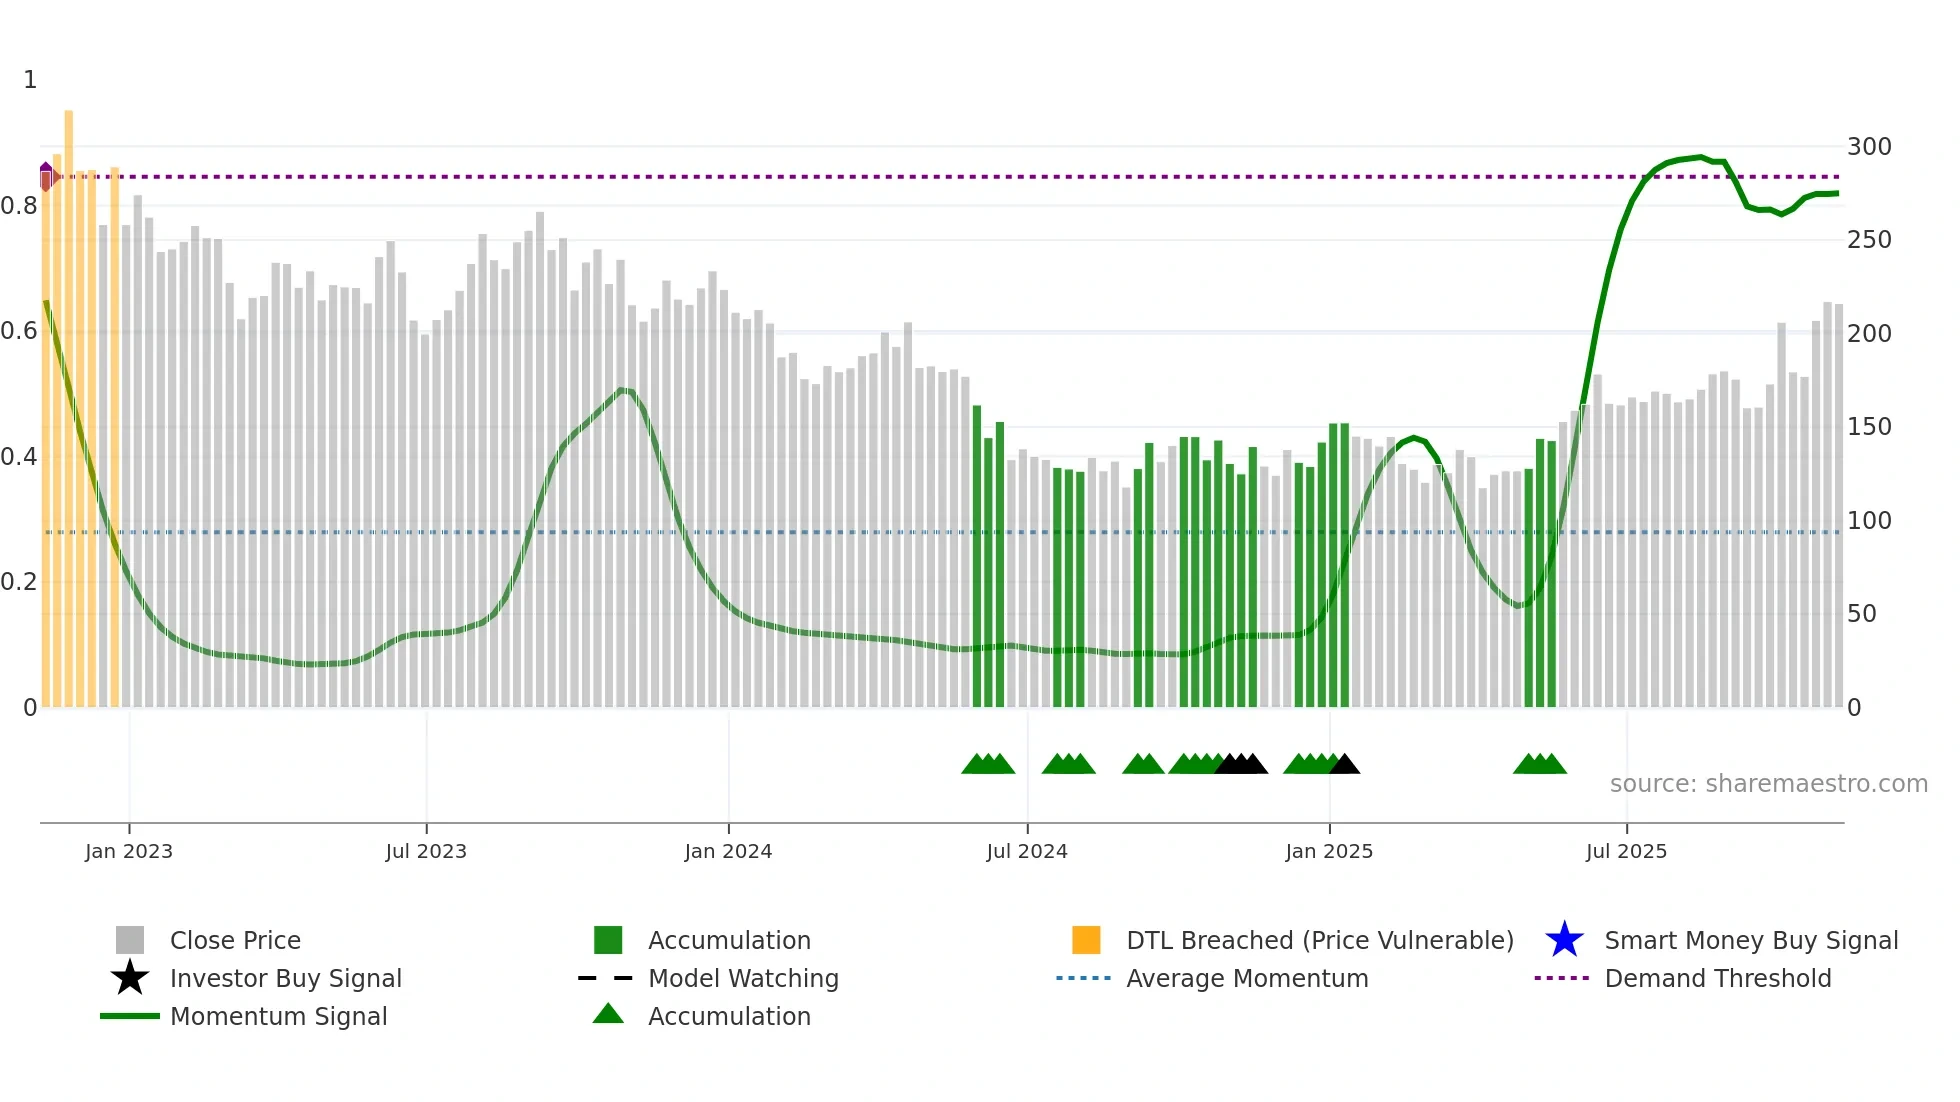This screenshot has height=1102, width=1960.
Task: Toggle the Demand Threshold legend entry
Action: tap(1717, 978)
